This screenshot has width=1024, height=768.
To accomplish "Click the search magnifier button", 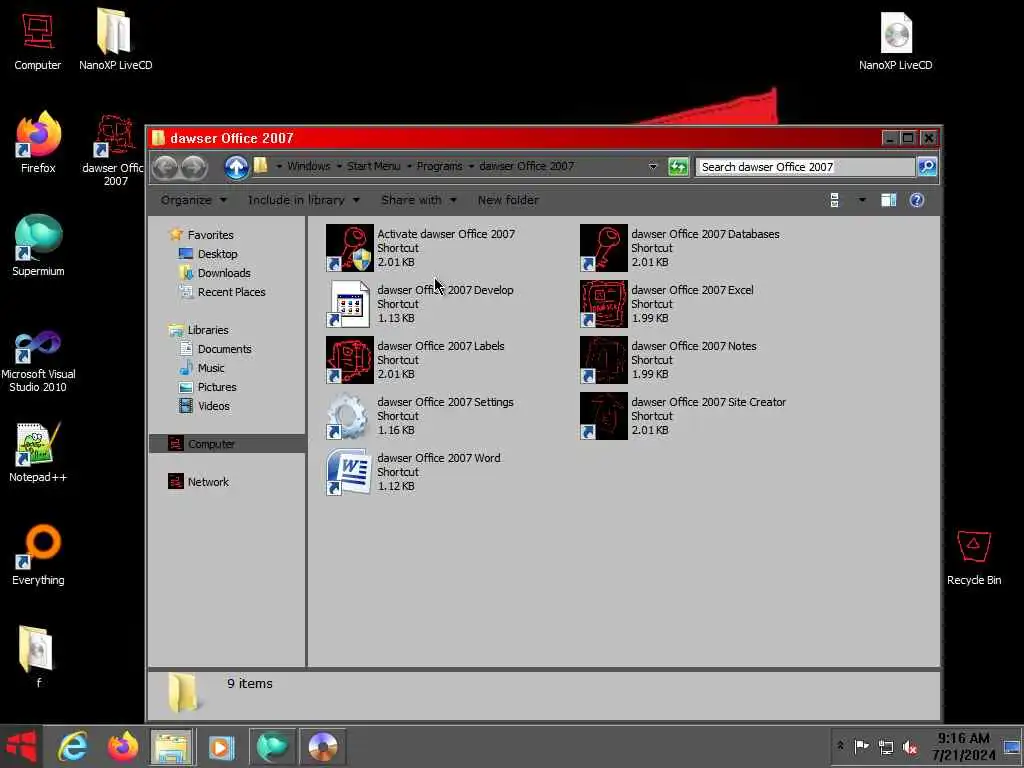I will pyautogui.click(x=927, y=167).
